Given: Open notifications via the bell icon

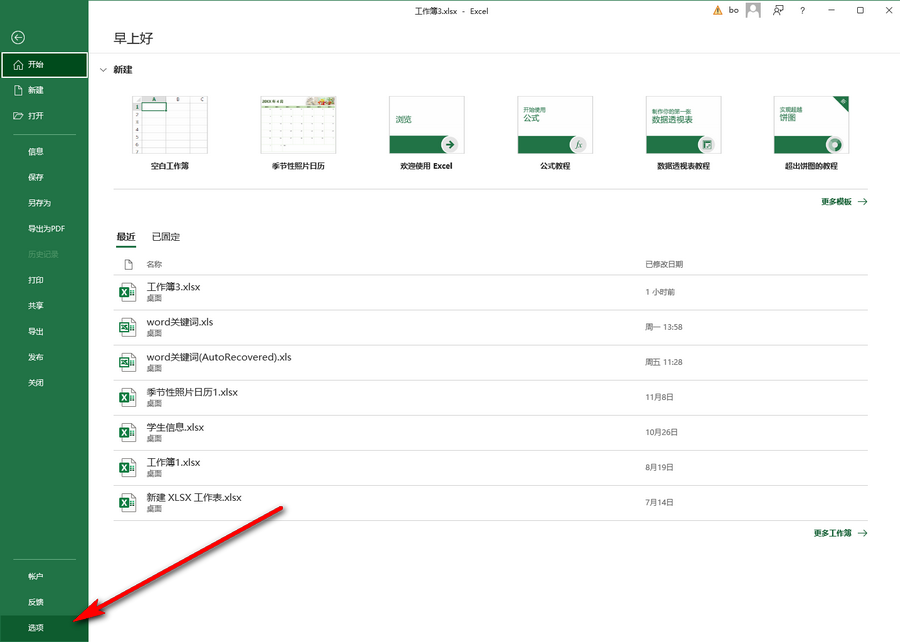Looking at the screenshot, I should coord(779,10).
